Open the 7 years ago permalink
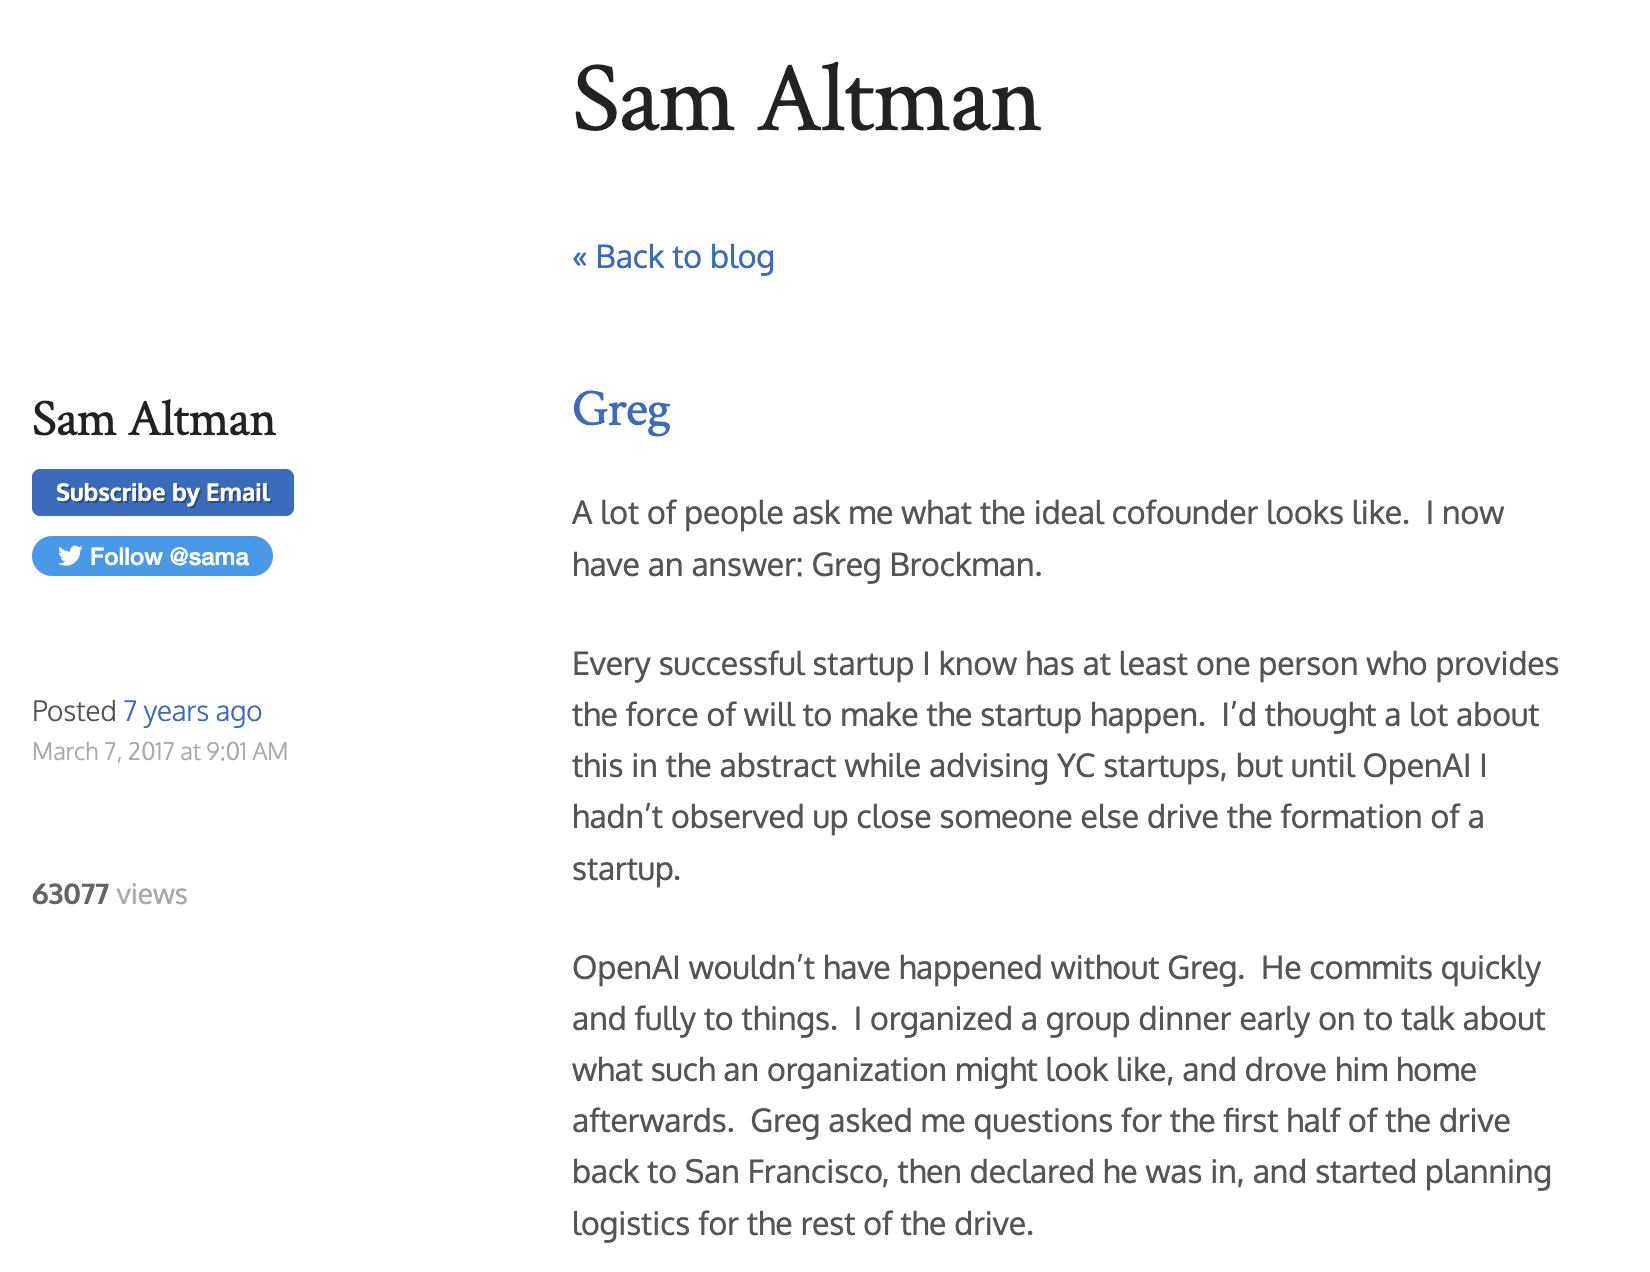This screenshot has height=1272, width=1650. pos(192,711)
